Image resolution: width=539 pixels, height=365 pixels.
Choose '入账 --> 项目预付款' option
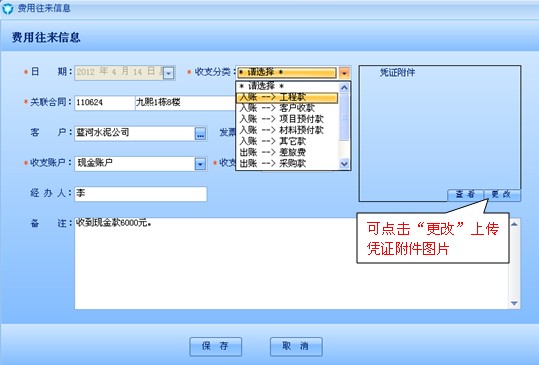click(287, 119)
